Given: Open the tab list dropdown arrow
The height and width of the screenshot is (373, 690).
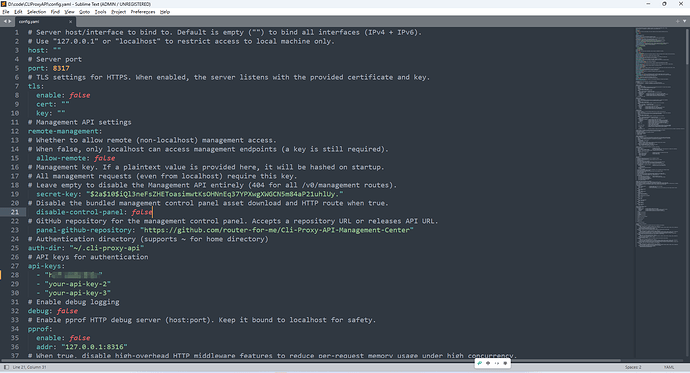Looking at the screenshot, I should click(x=684, y=21).
